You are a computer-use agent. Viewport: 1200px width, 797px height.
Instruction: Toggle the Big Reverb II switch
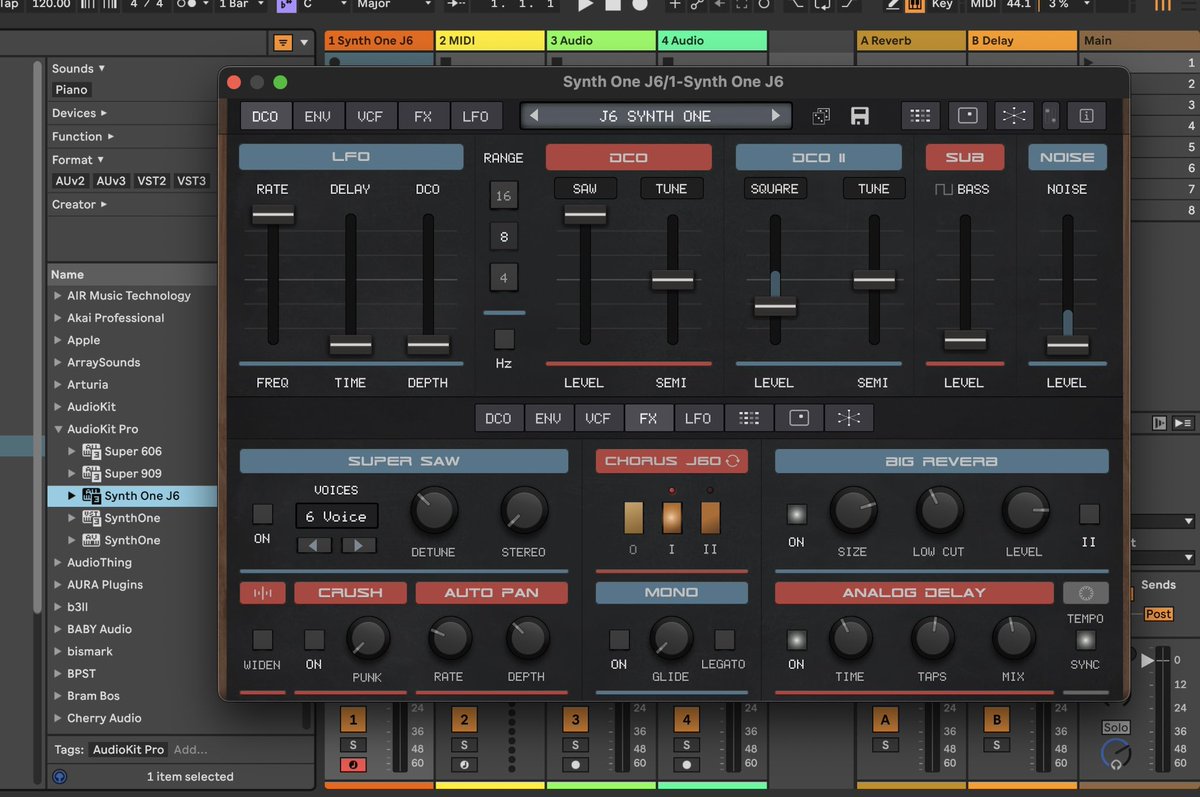[1088, 514]
